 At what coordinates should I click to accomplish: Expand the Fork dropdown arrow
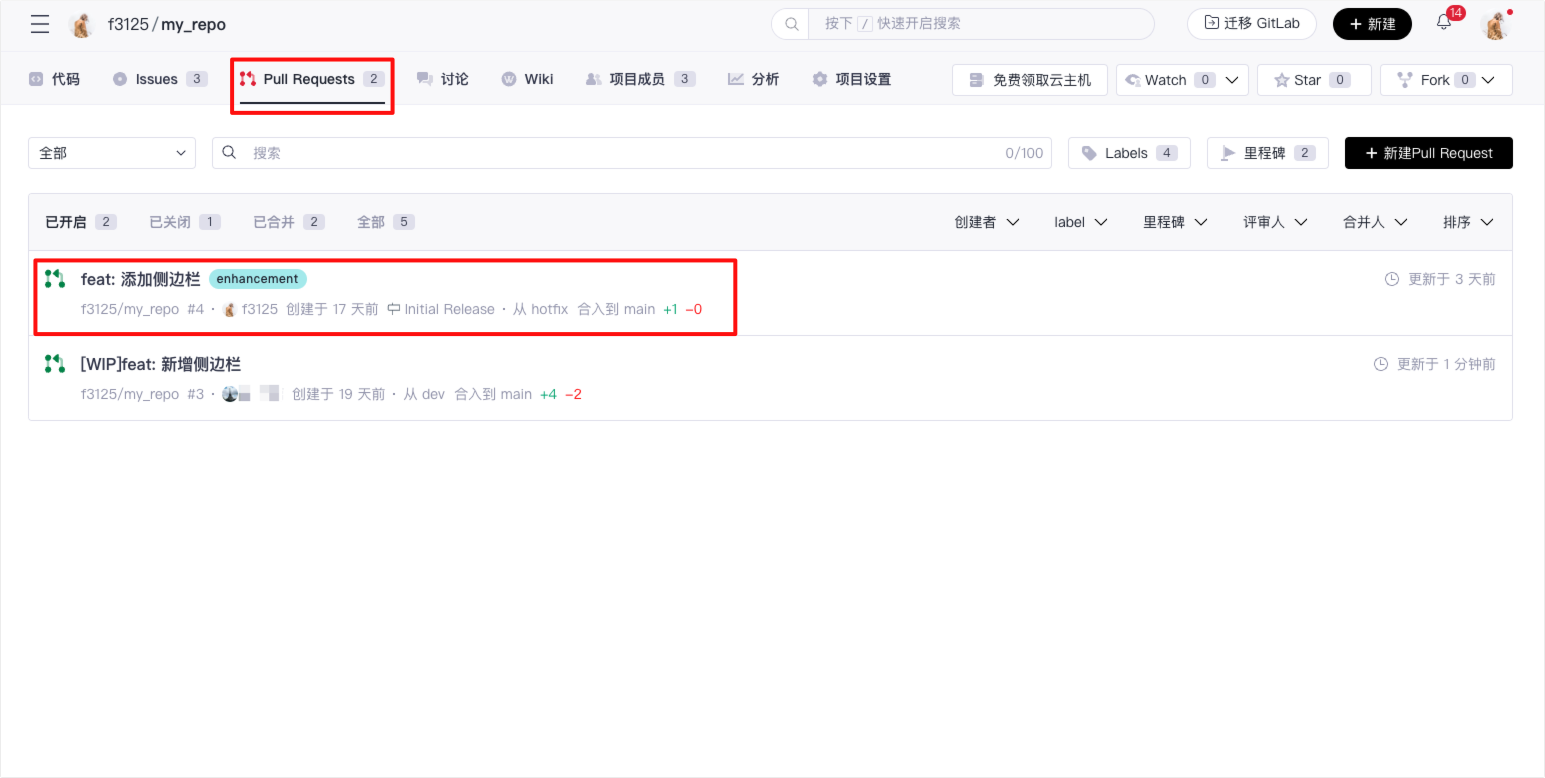tap(1489, 80)
